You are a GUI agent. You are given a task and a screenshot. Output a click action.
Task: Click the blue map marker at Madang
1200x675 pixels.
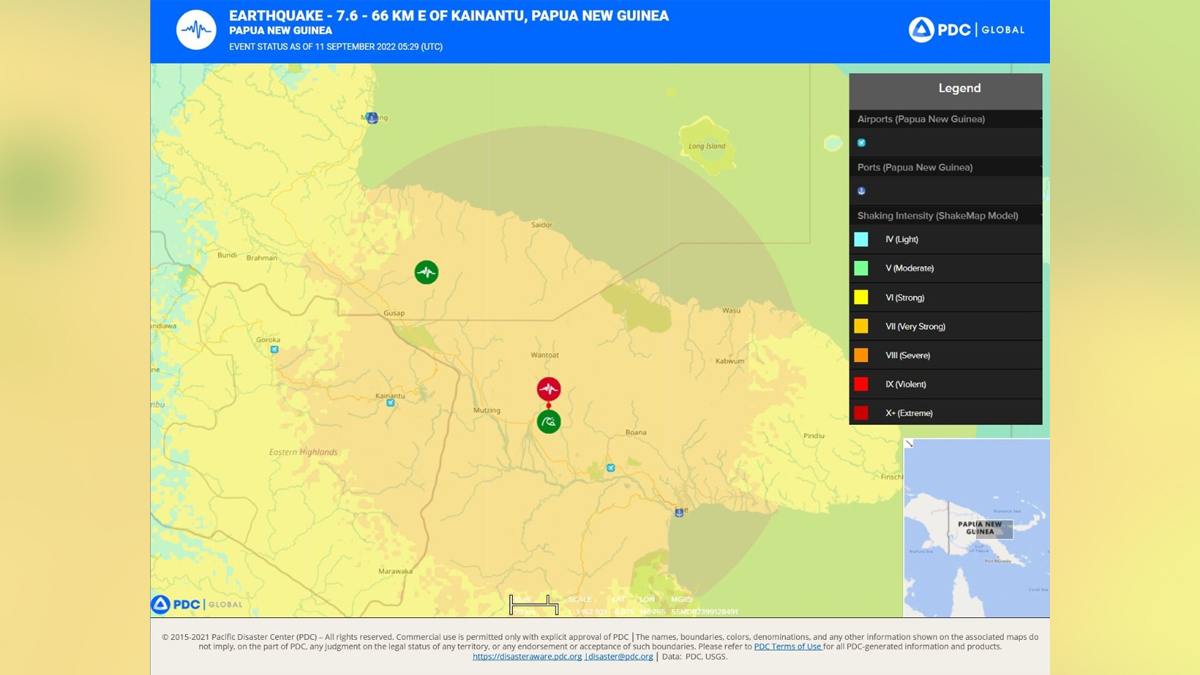coord(372,118)
